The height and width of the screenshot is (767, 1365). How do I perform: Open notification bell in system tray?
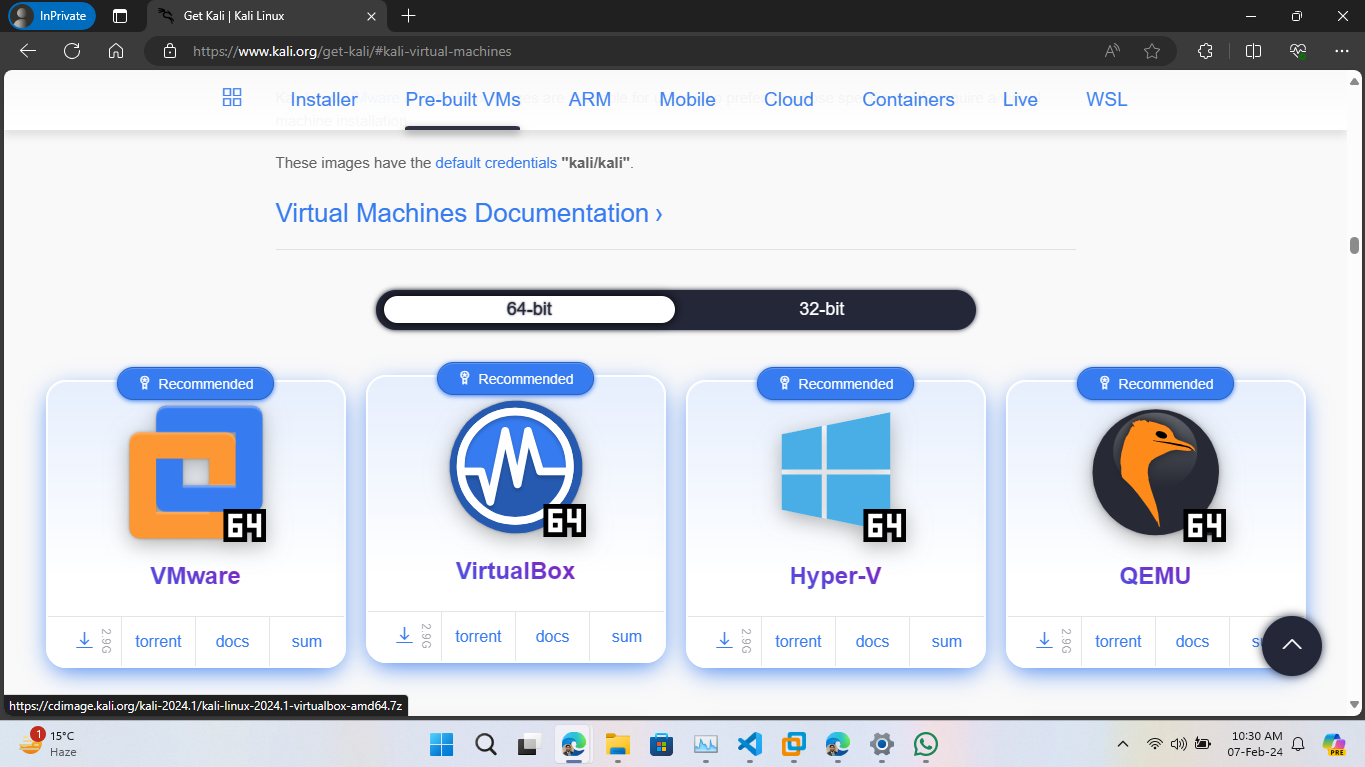tap(1298, 744)
